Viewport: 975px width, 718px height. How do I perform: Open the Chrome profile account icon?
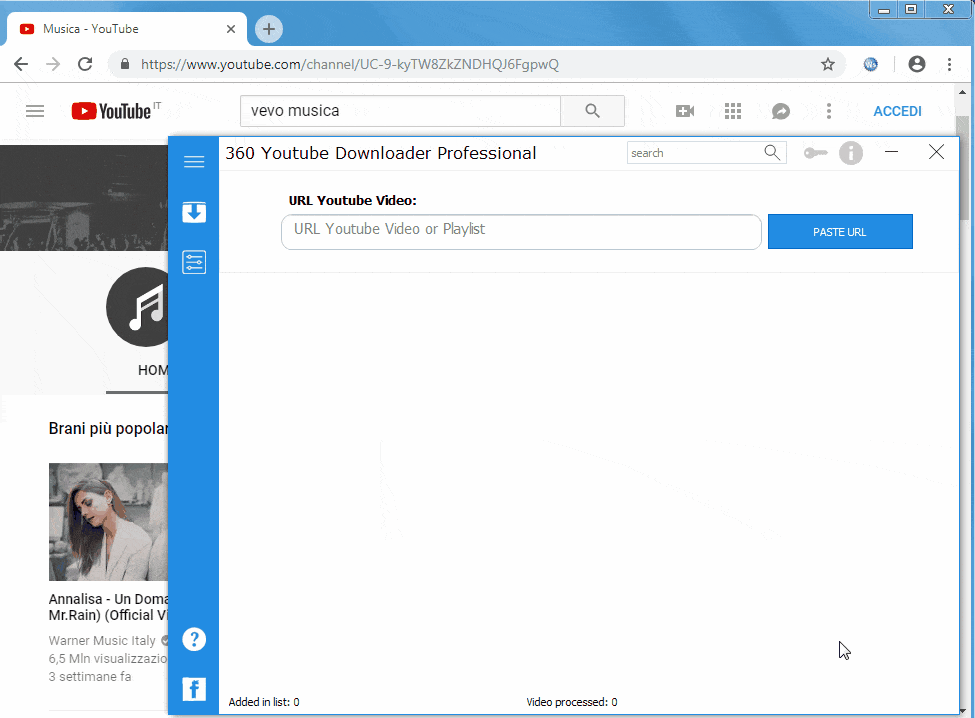pos(917,64)
